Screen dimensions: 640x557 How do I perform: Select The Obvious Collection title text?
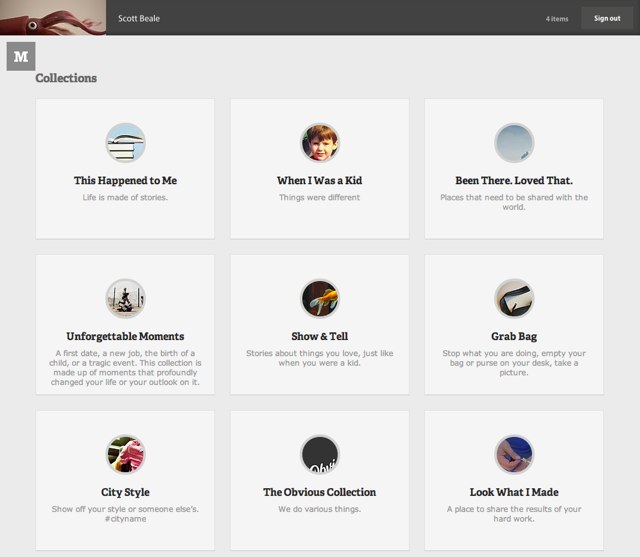[320, 493]
